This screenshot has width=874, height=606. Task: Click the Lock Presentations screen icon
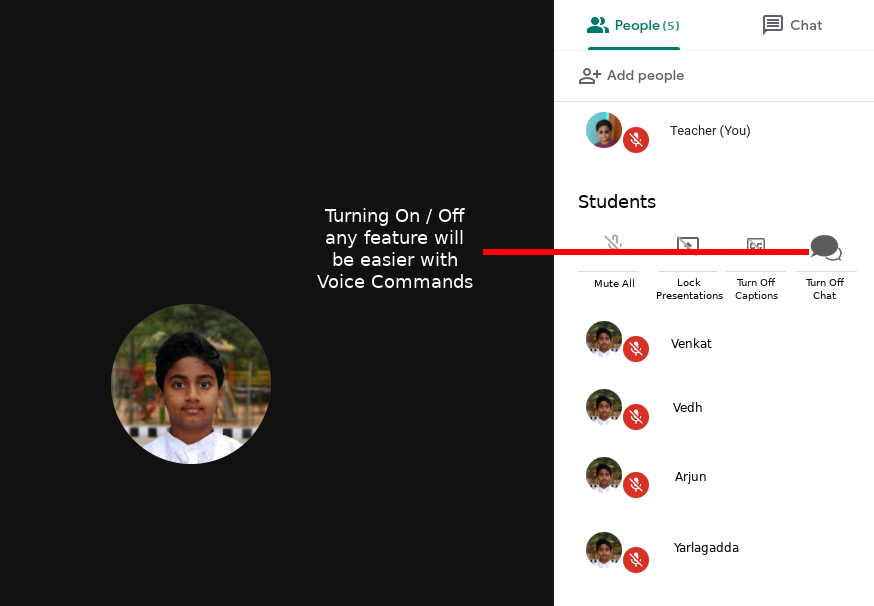click(x=688, y=245)
